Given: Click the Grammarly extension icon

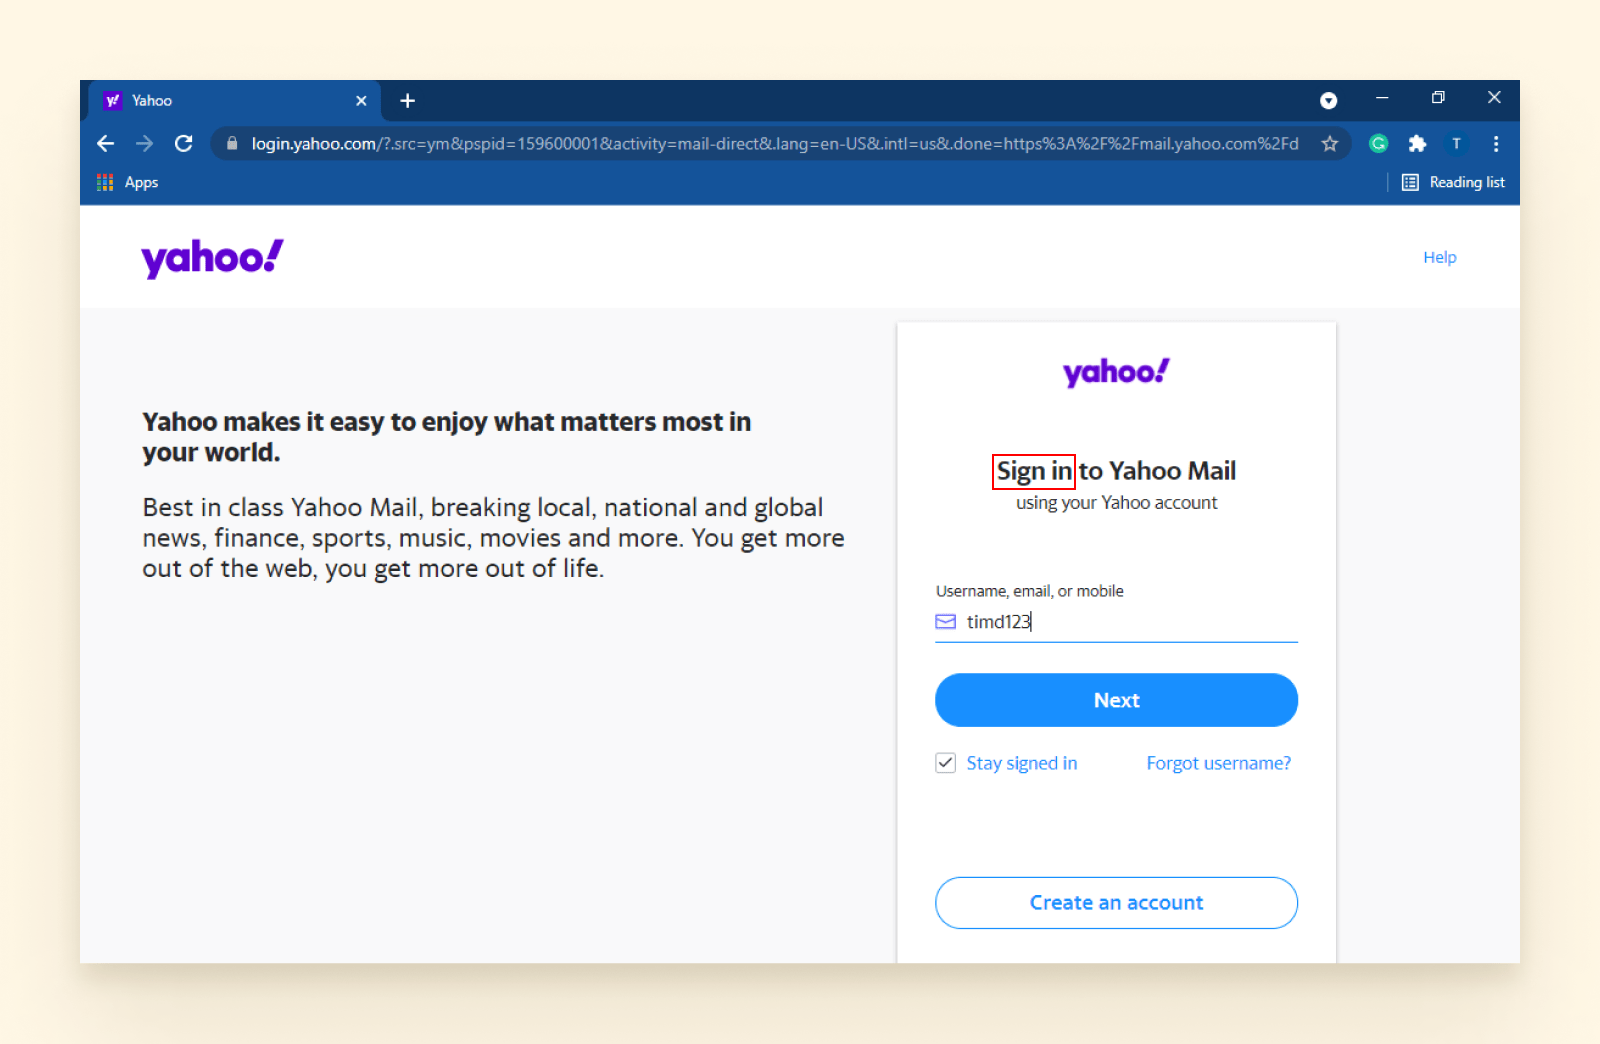Looking at the screenshot, I should pyautogui.click(x=1378, y=143).
